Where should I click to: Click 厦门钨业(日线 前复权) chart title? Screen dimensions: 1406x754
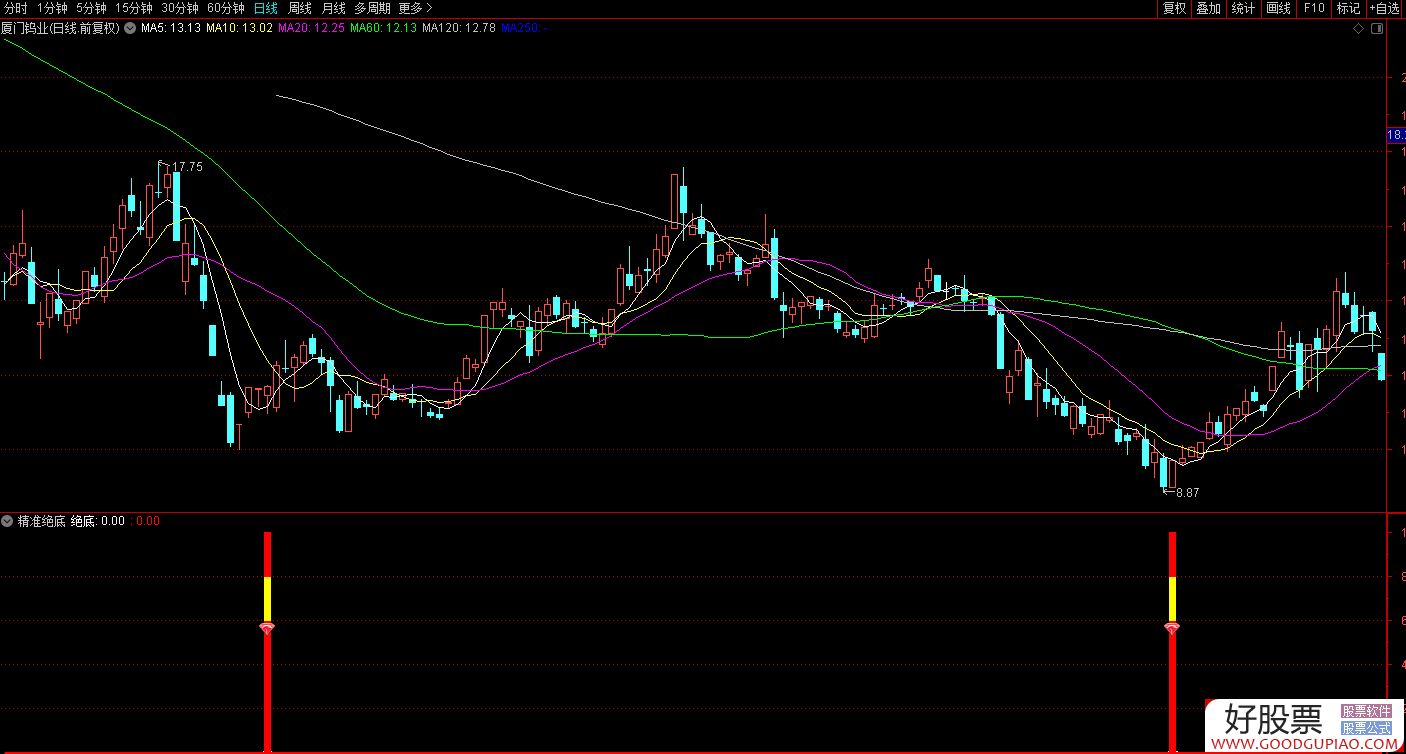pos(60,28)
